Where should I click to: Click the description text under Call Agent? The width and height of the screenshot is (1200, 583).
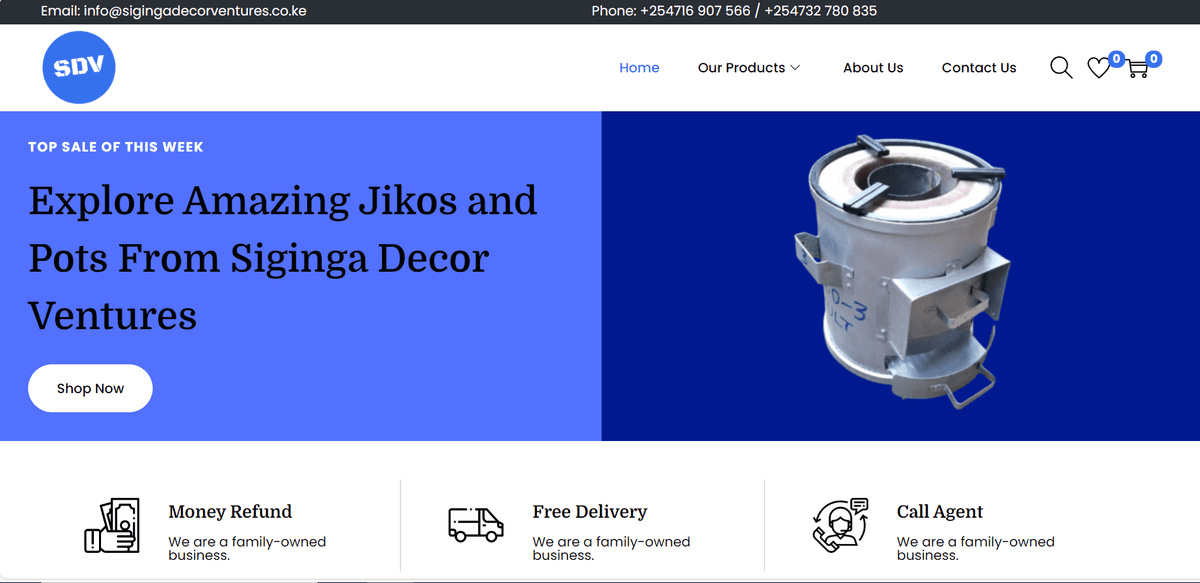pos(975,548)
